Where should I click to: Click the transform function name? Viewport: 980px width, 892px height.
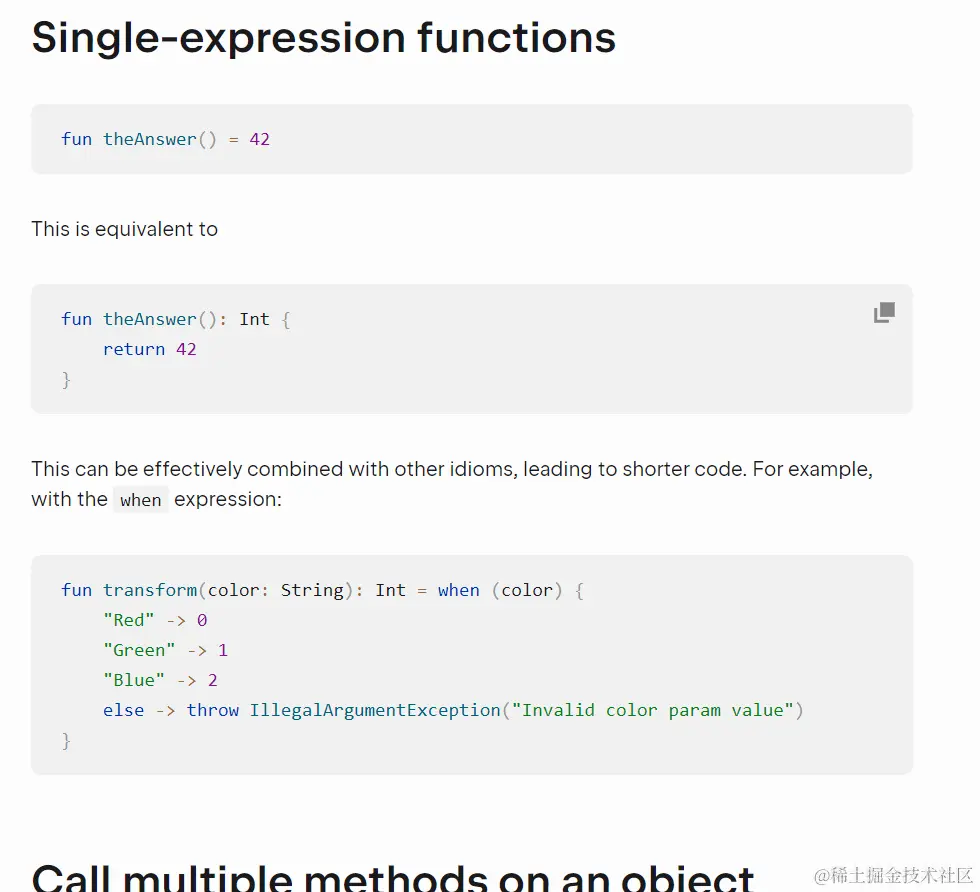(150, 590)
